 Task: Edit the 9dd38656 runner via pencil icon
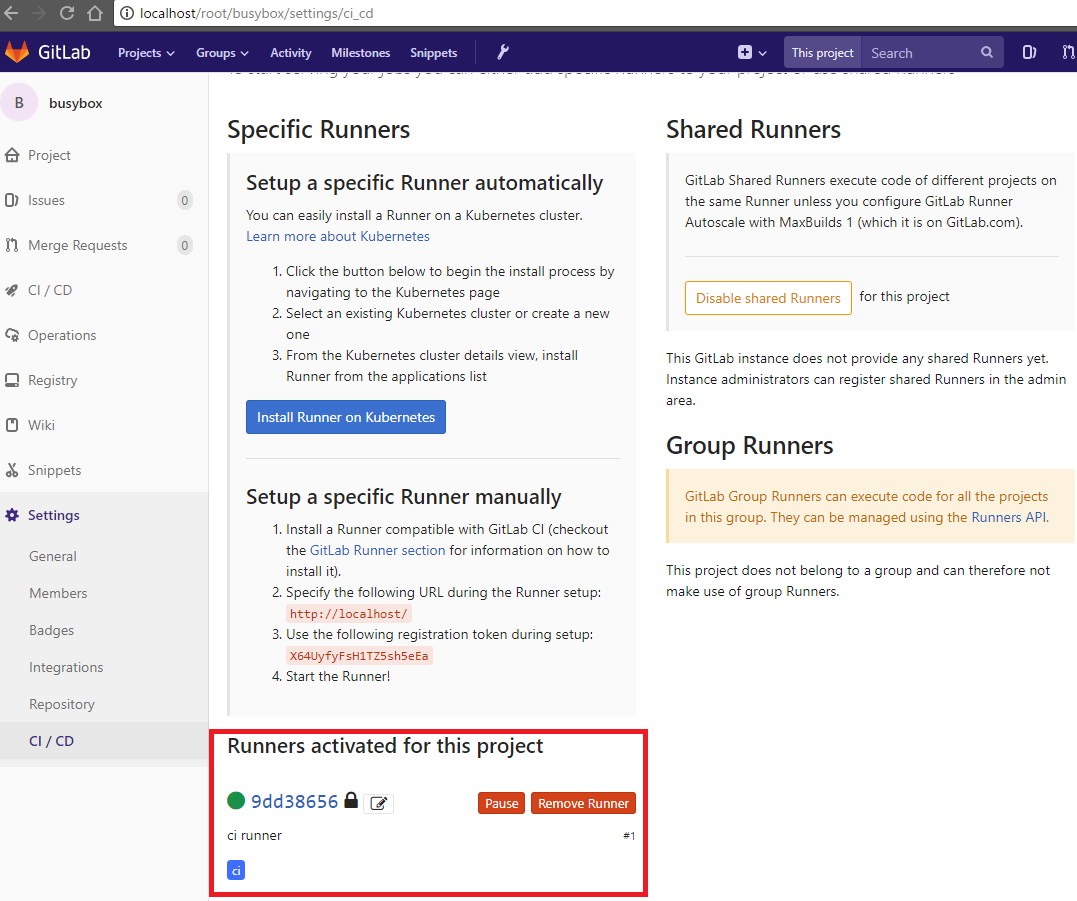378,803
